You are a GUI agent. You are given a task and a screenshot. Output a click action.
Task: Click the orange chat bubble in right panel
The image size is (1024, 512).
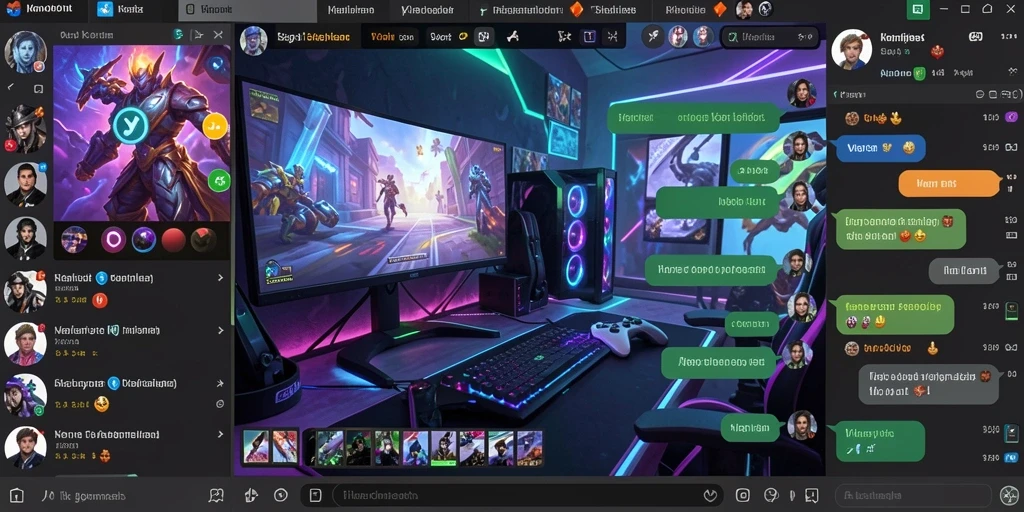click(950, 184)
